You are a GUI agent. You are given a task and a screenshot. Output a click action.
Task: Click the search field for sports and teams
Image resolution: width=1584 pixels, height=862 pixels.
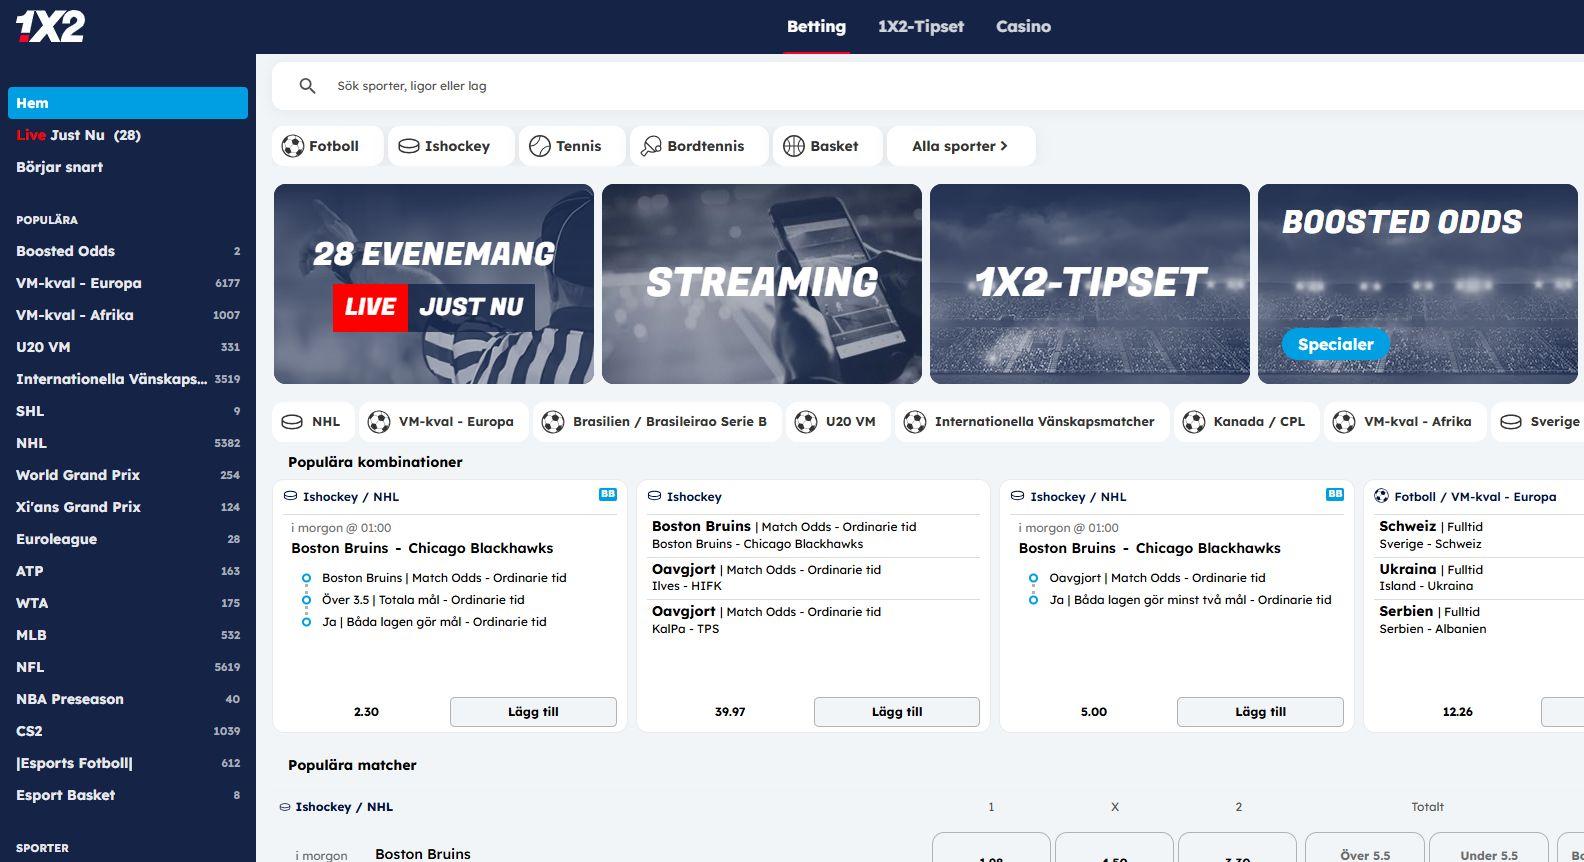tap(928, 86)
